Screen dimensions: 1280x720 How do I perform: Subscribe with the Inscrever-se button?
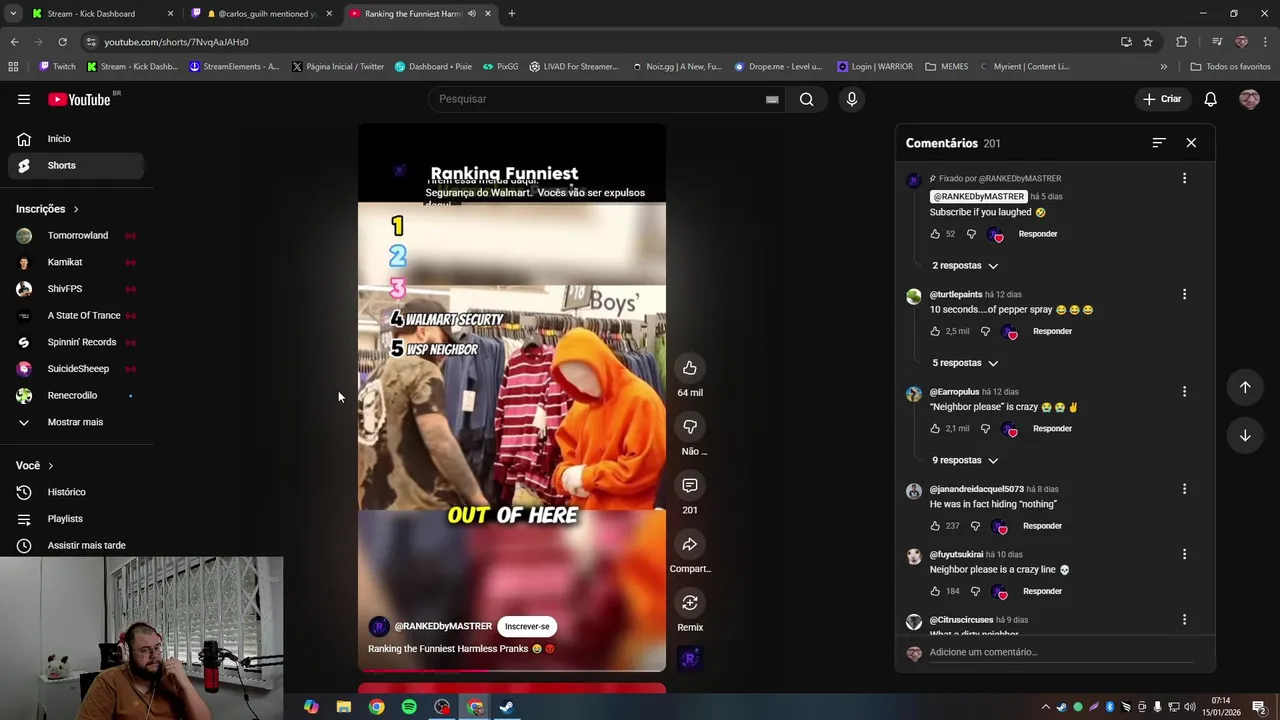527,627
